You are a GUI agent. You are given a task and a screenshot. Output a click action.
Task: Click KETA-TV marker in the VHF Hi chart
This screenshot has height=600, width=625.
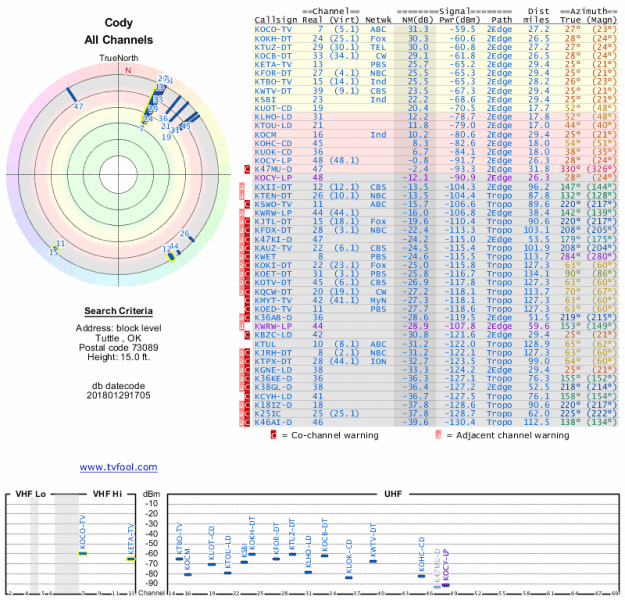tap(130, 559)
